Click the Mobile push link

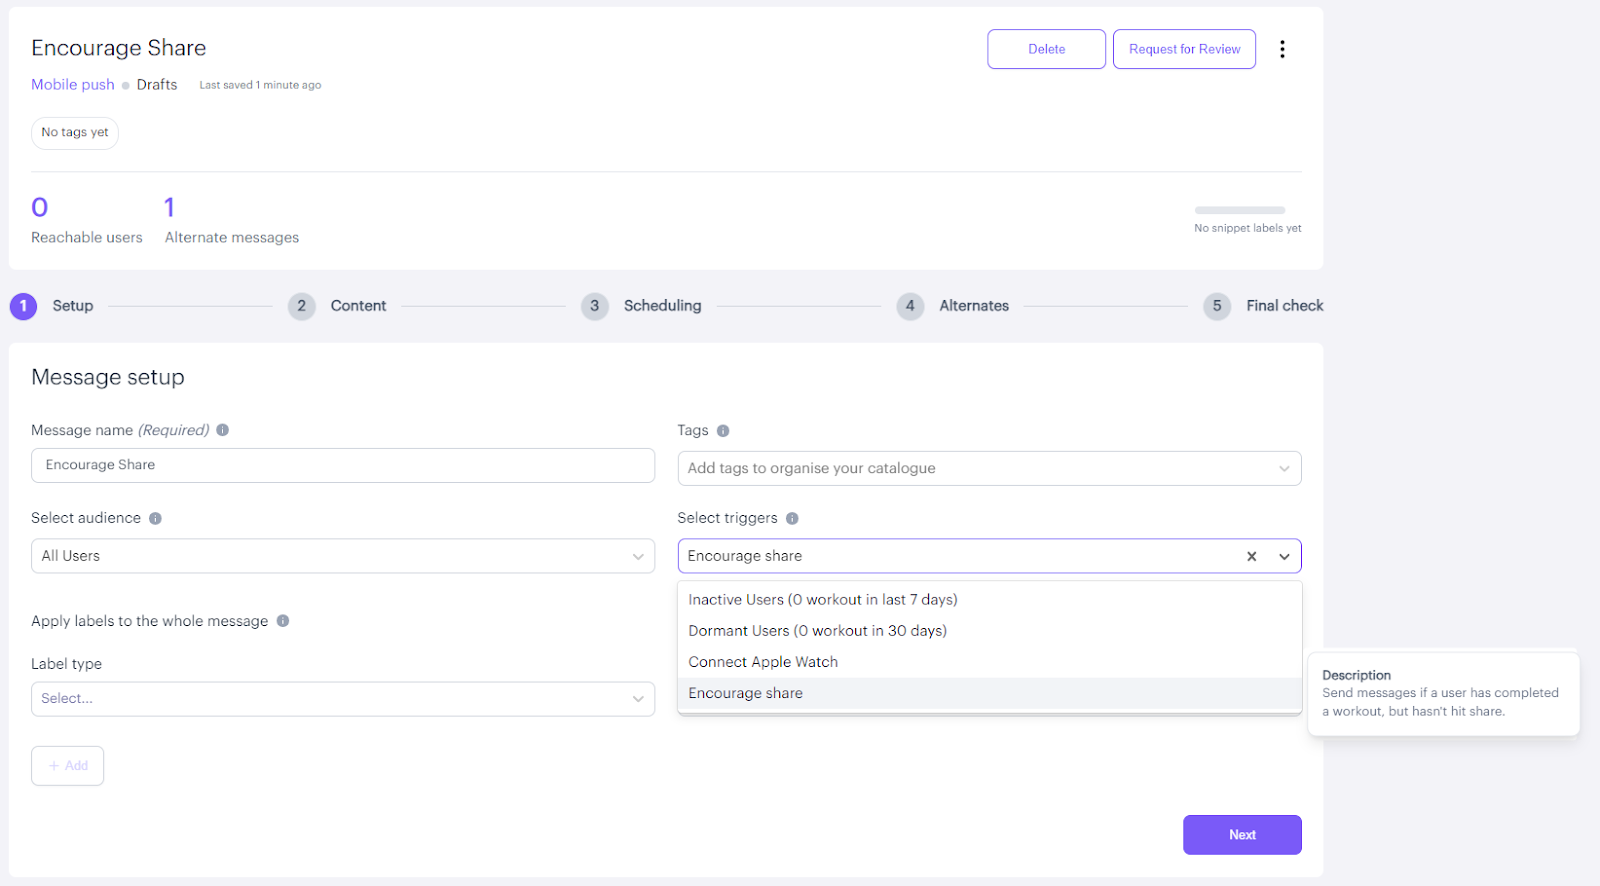click(73, 85)
